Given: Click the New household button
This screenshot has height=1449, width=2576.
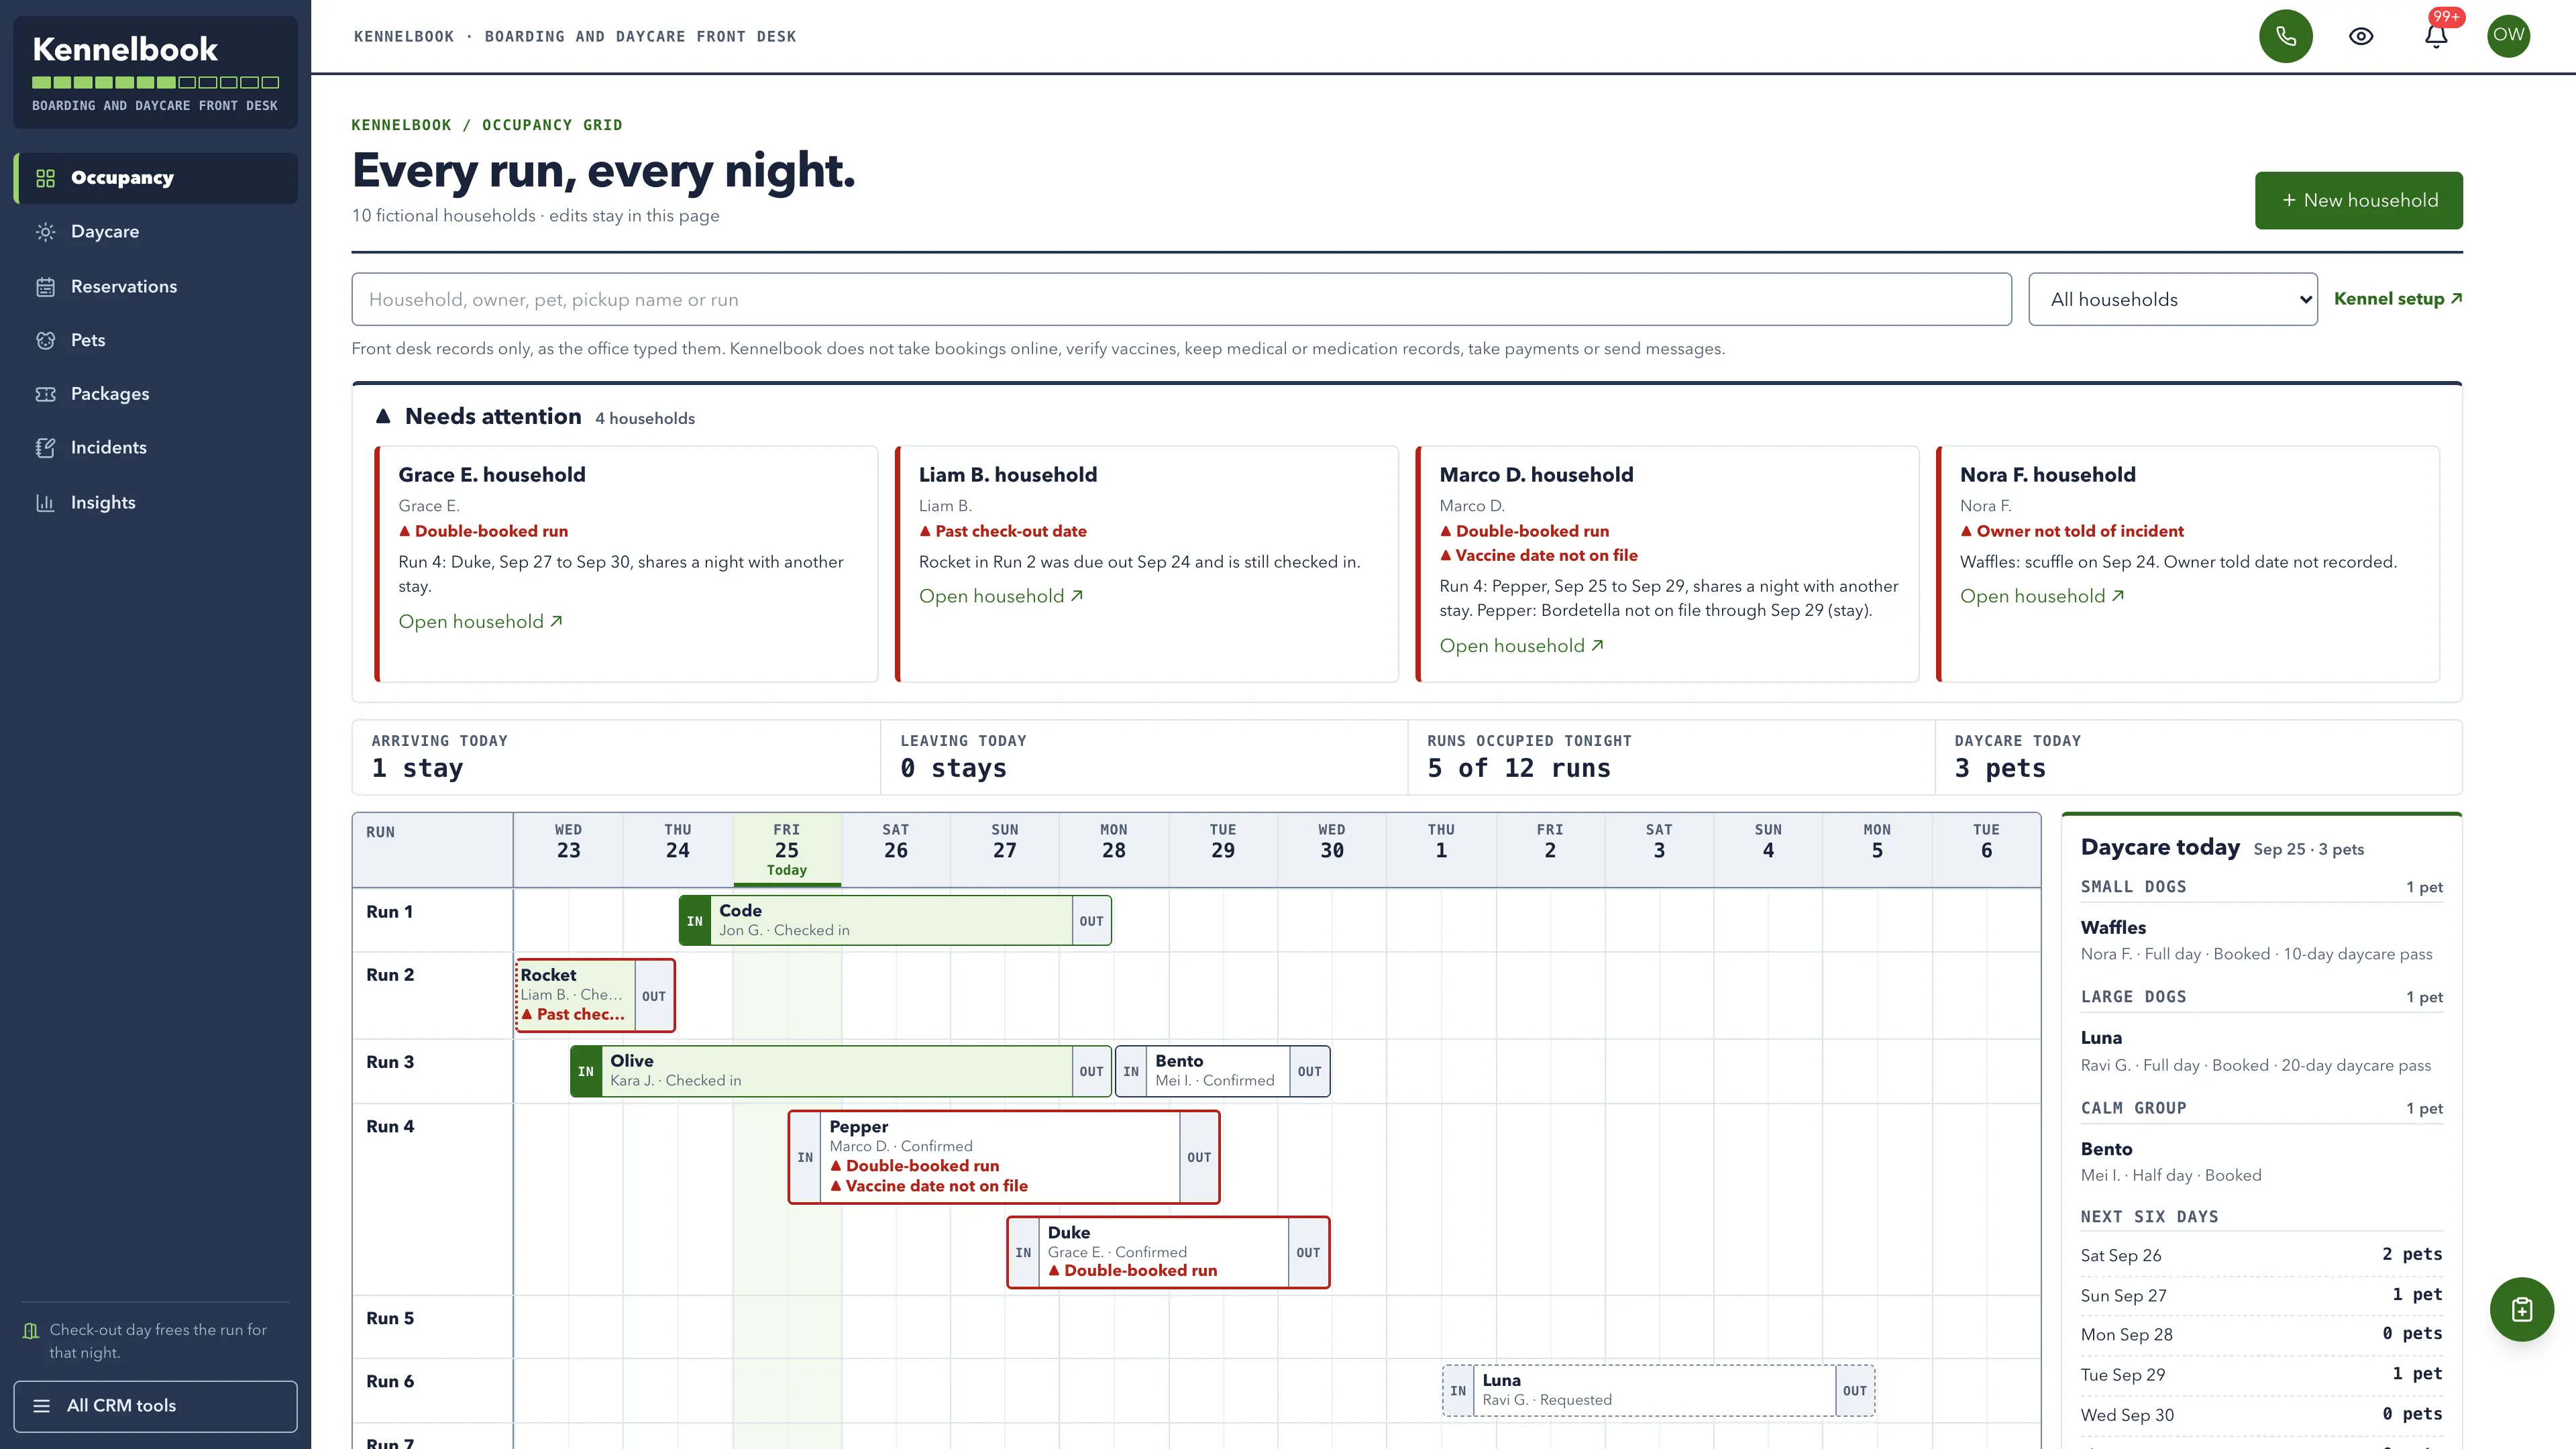Looking at the screenshot, I should point(2358,200).
